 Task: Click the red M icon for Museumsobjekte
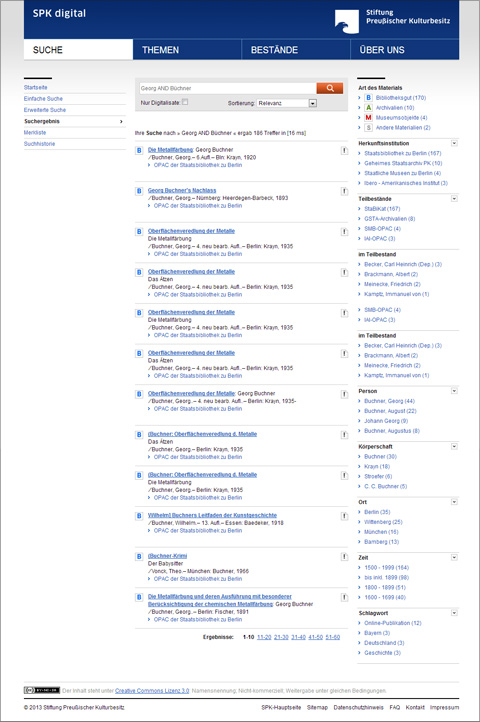(x=368, y=118)
